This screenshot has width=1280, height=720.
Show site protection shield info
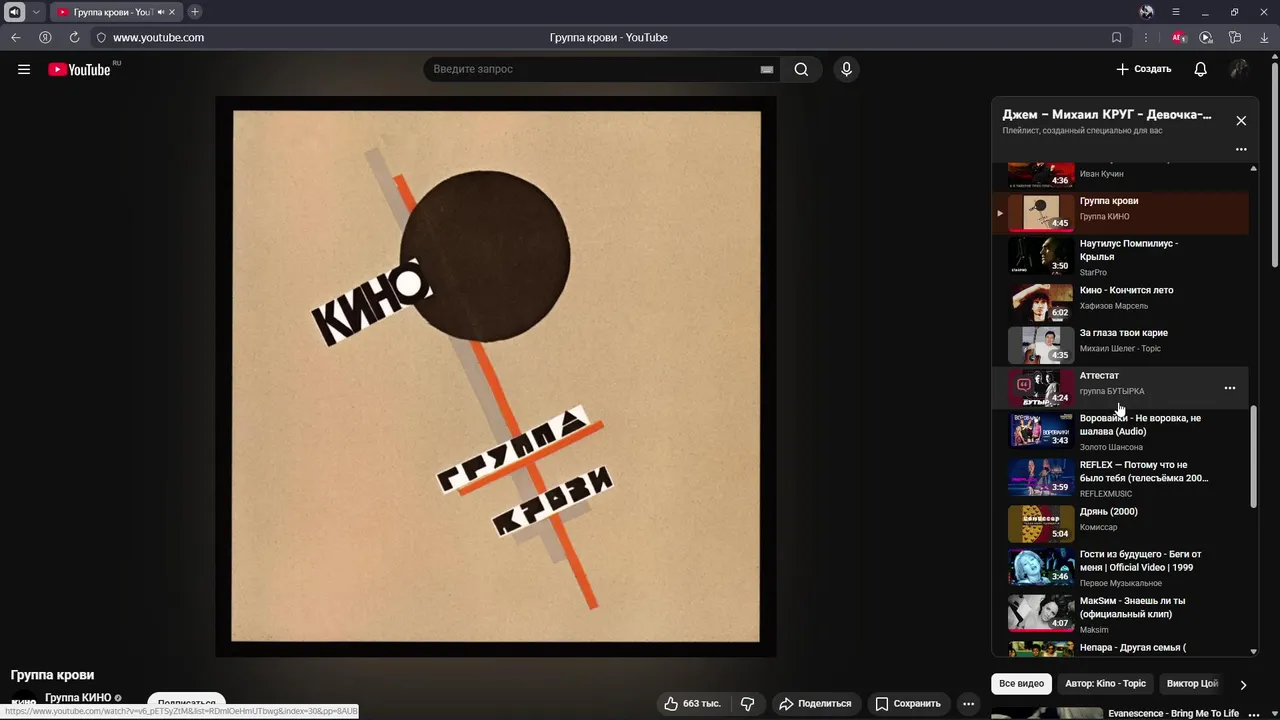point(101,37)
